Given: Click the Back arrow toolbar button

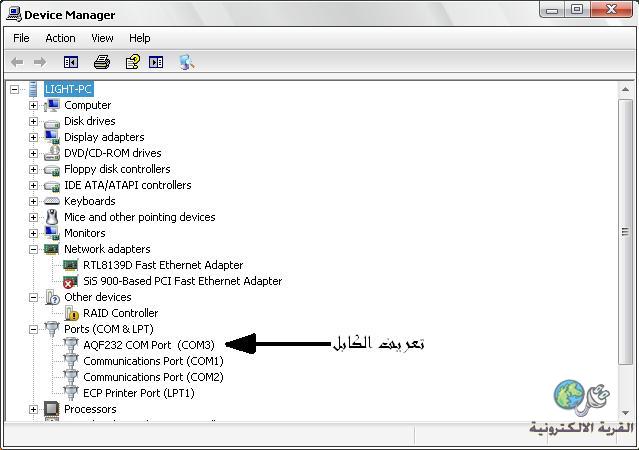Looking at the screenshot, I should pyautogui.click(x=17, y=62).
